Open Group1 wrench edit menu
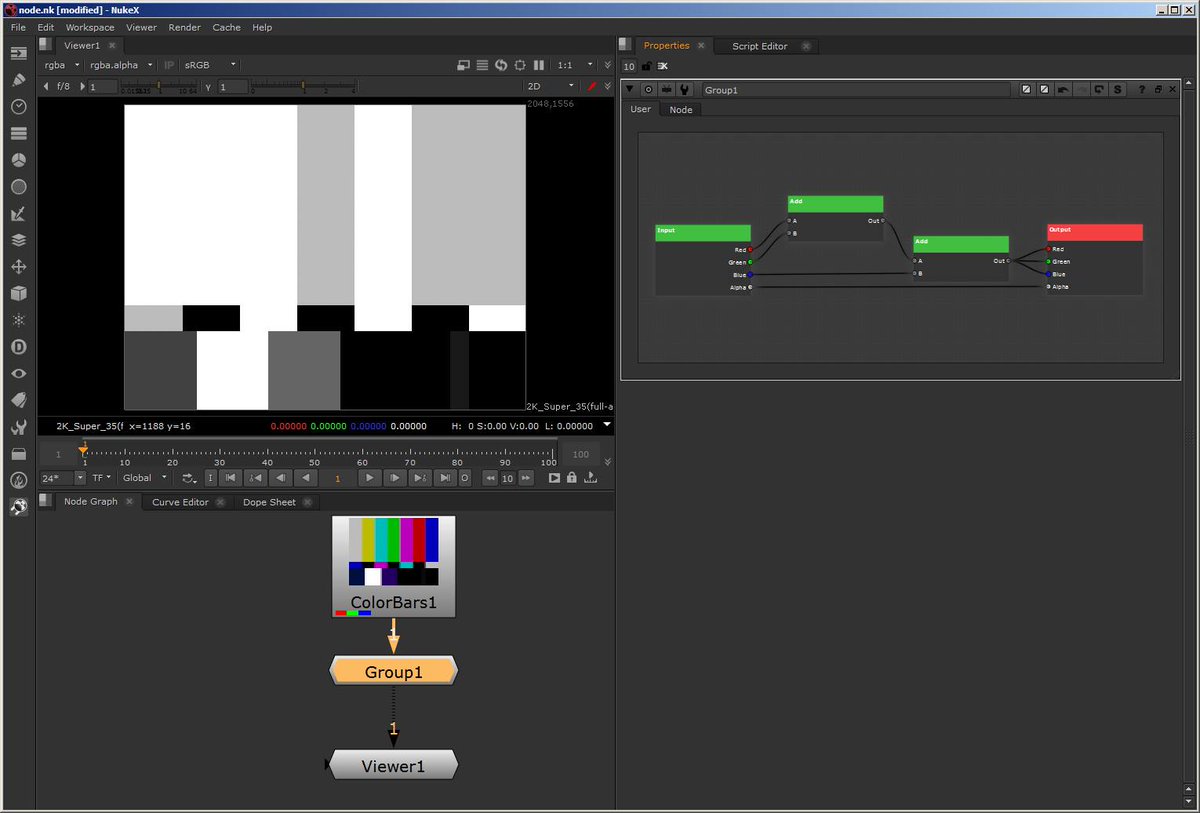 (685, 90)
